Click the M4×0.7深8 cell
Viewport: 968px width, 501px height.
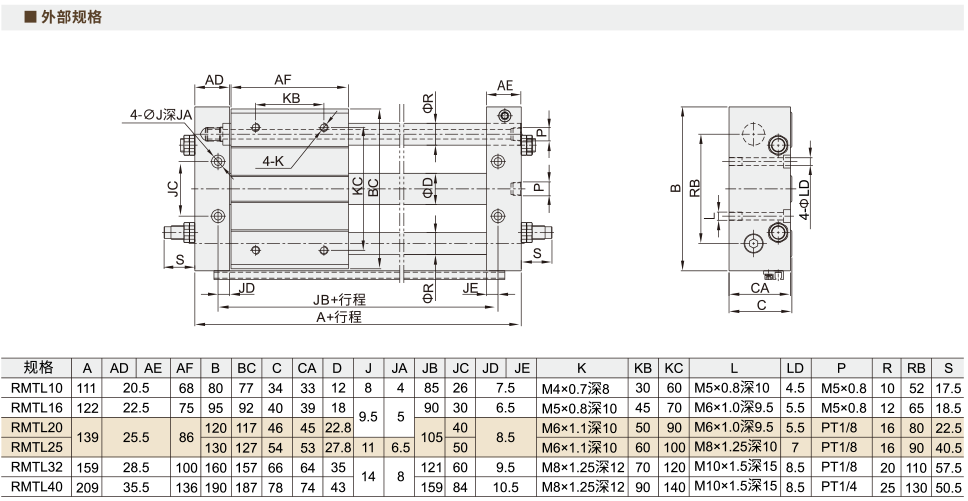[x=575, y=389]
